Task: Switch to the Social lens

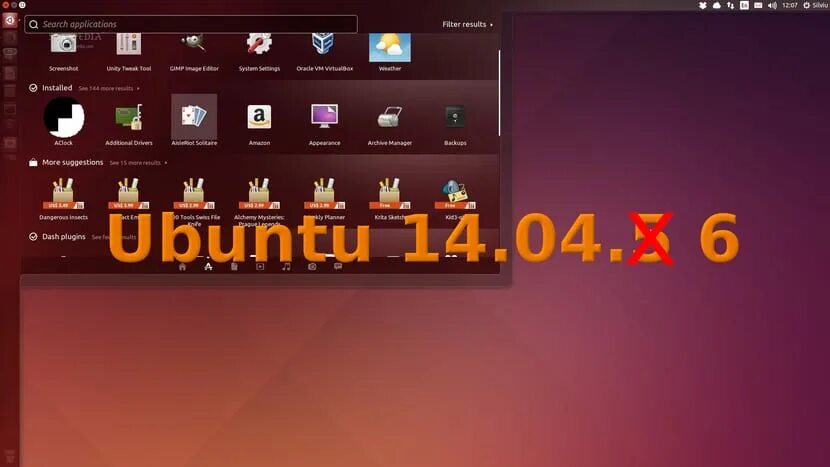Action: point(338,266)
